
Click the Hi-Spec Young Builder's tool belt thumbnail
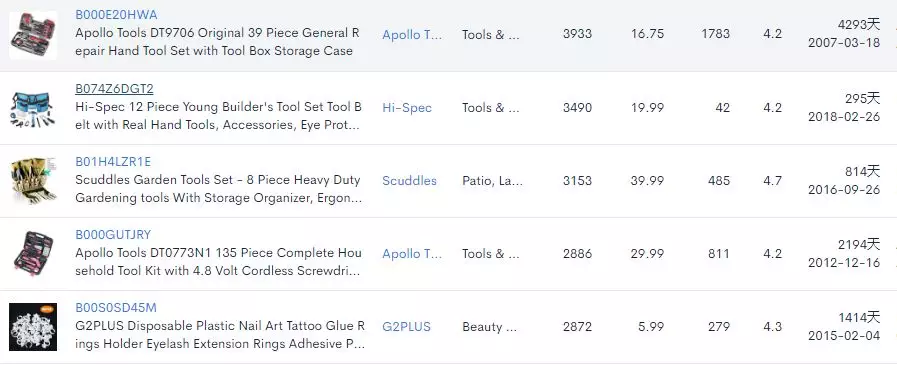(x=33, y=108)
